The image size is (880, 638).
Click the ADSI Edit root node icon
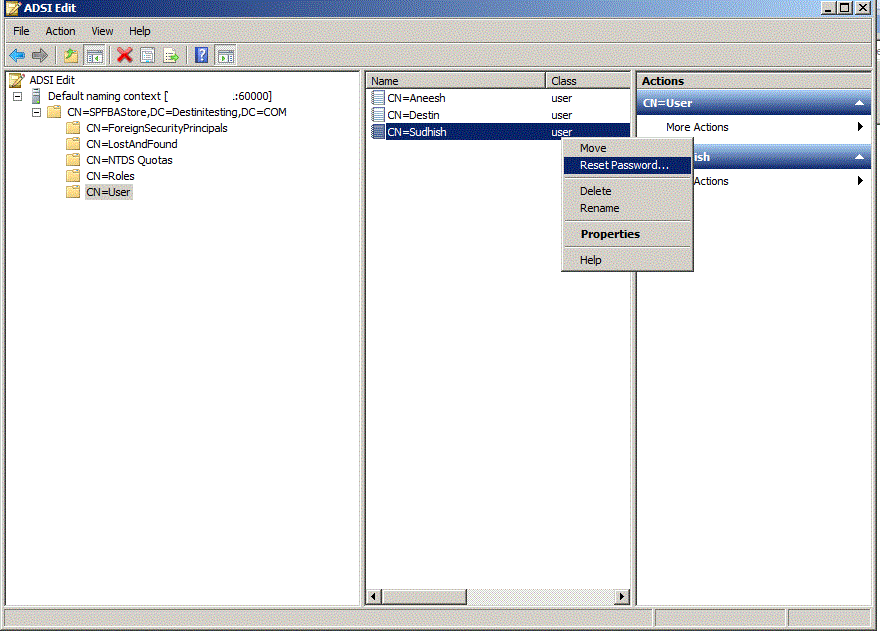click(17, 80)
